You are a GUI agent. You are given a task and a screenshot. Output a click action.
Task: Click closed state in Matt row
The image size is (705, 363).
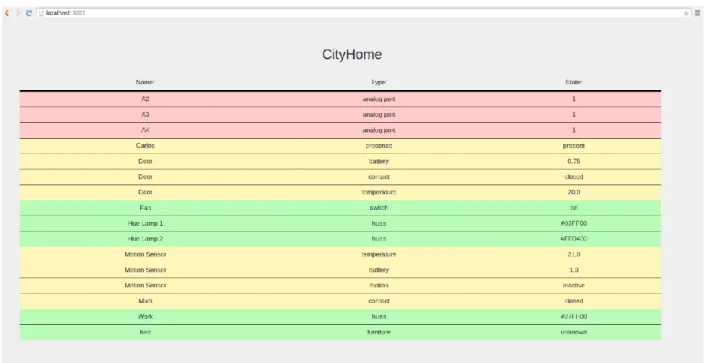(x=574, y=301)
